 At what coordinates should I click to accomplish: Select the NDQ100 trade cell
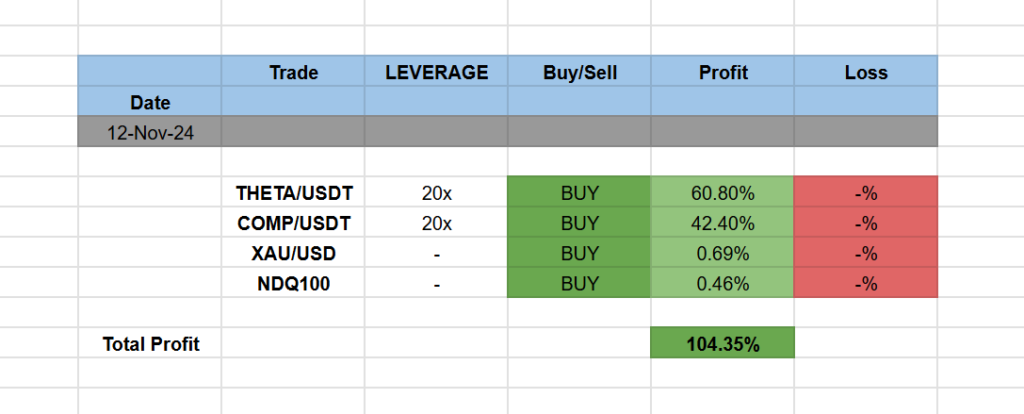pos(293,283)
